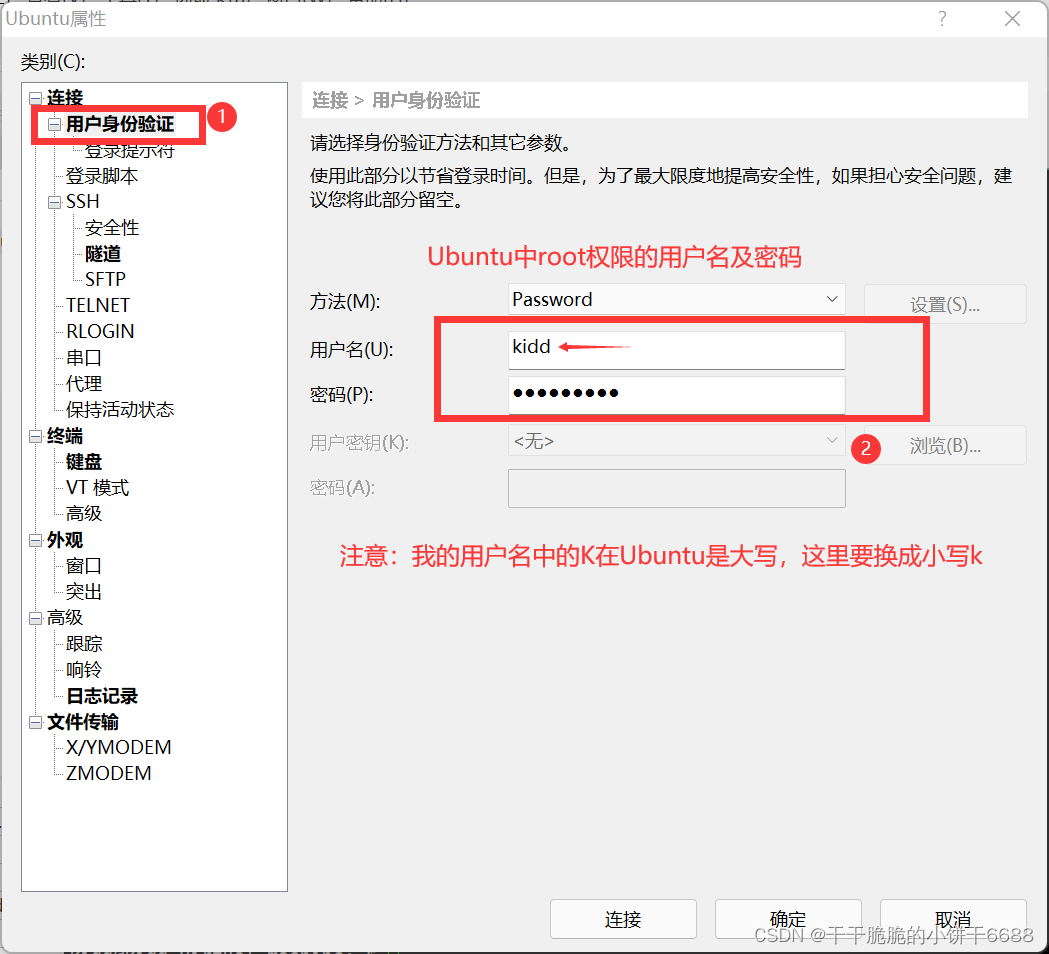Select 文件传输 category
The image size is (1049, 954).
[x=82, y=723]
